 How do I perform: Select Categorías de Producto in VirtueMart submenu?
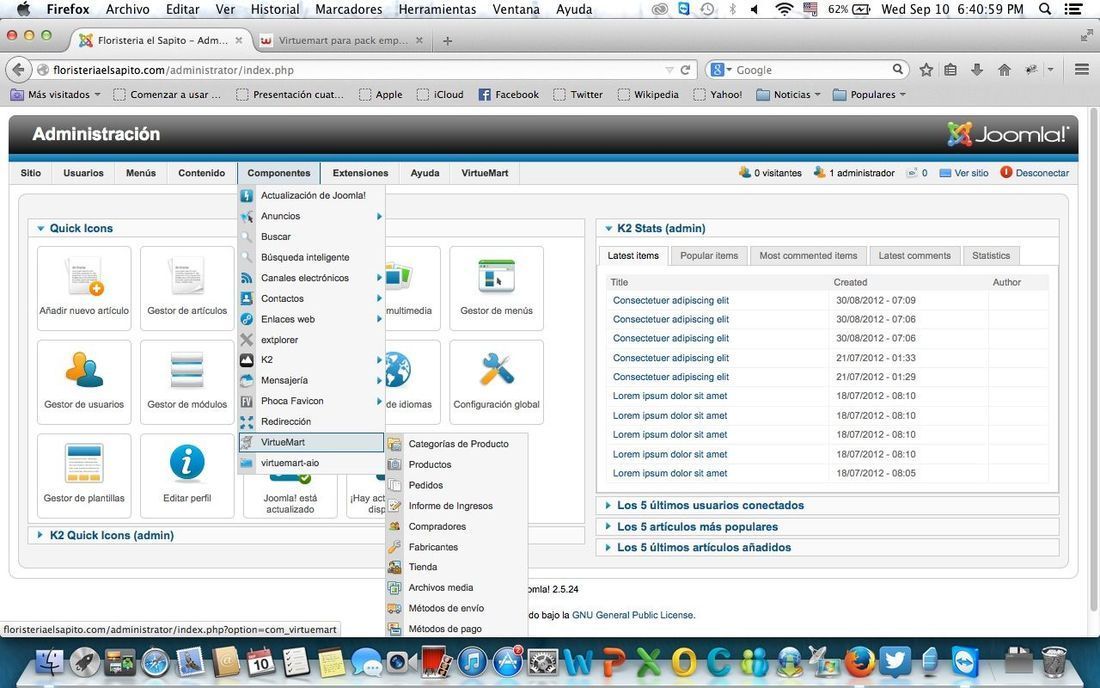coord(457,444)
